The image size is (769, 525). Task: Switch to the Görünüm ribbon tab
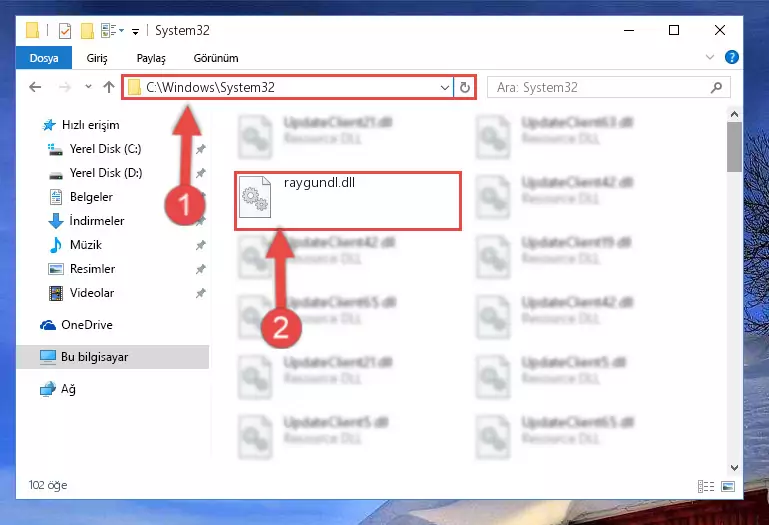[216, 58]
